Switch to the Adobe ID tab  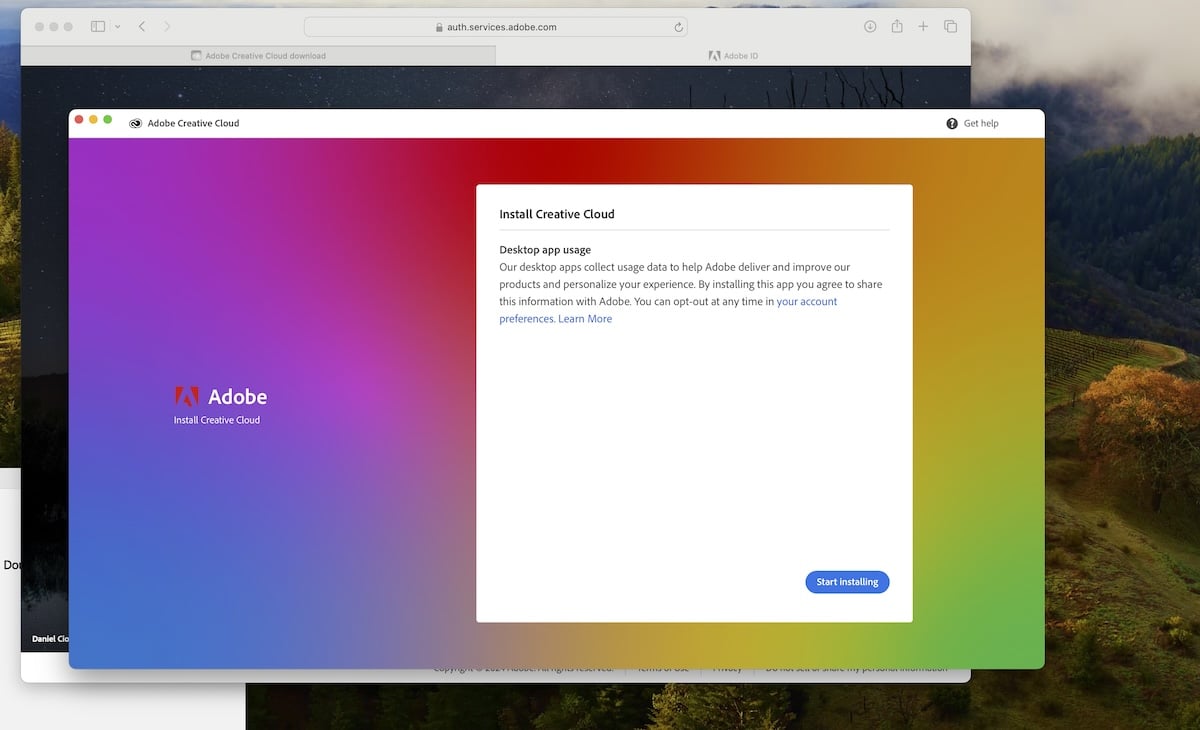[x=733, y=55]
